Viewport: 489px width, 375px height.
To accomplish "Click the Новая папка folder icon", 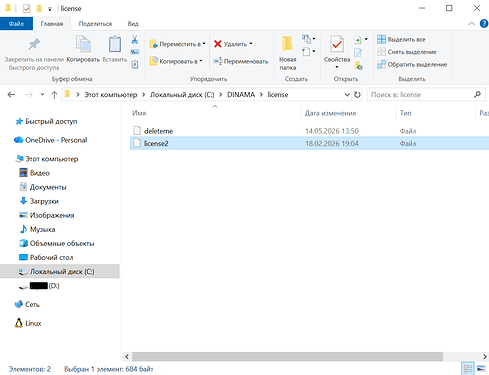I will tap(287, 44).
